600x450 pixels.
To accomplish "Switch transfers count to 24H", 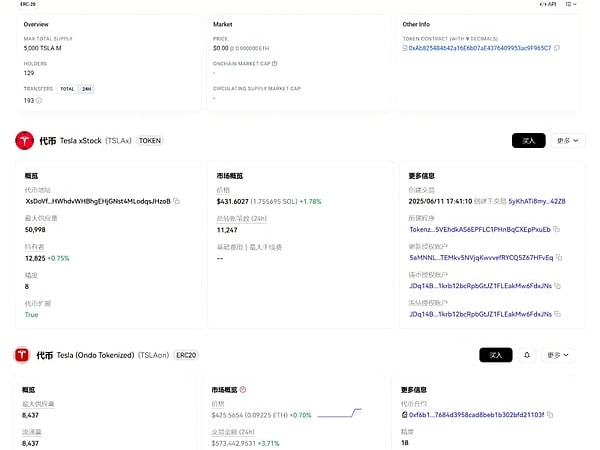I will coord(86,89).
